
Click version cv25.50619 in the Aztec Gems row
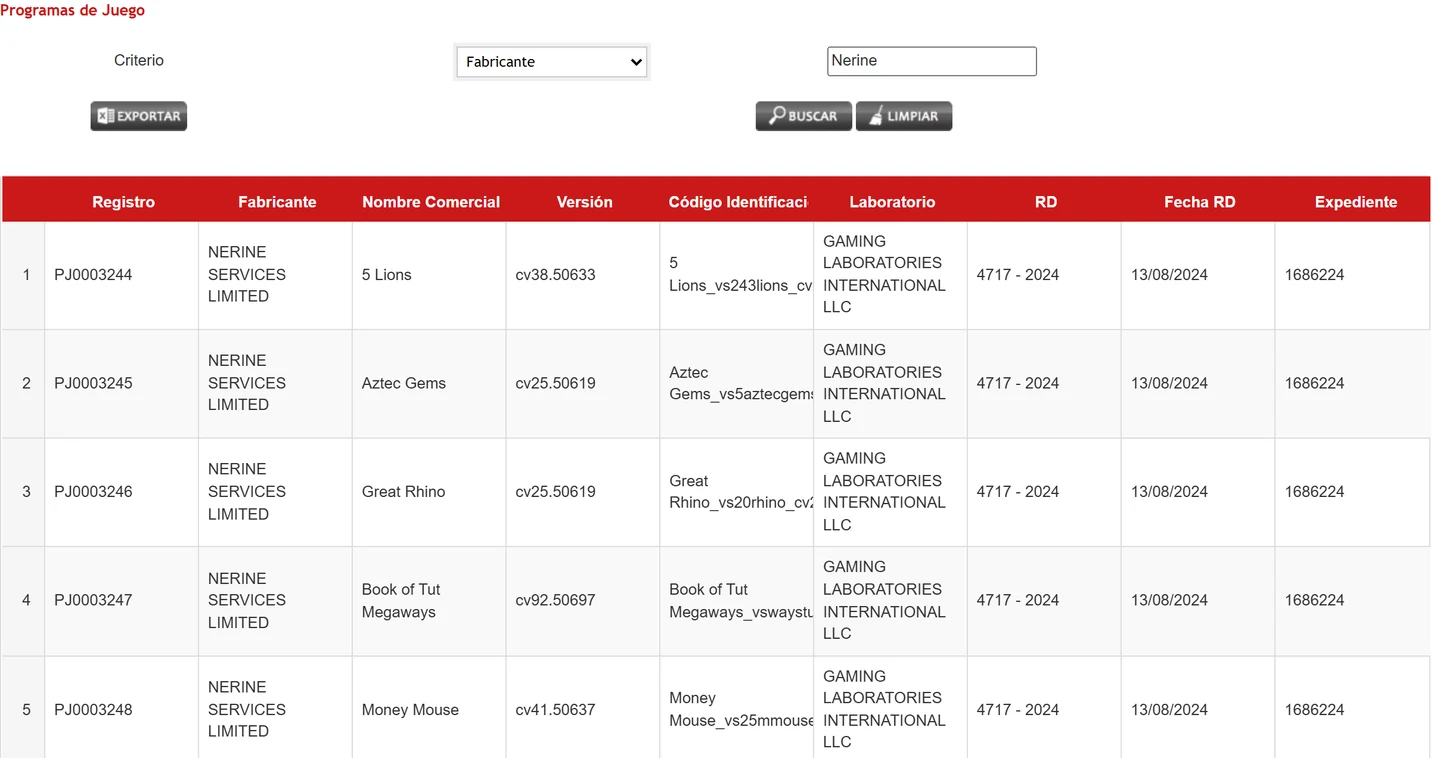point(556,383)
